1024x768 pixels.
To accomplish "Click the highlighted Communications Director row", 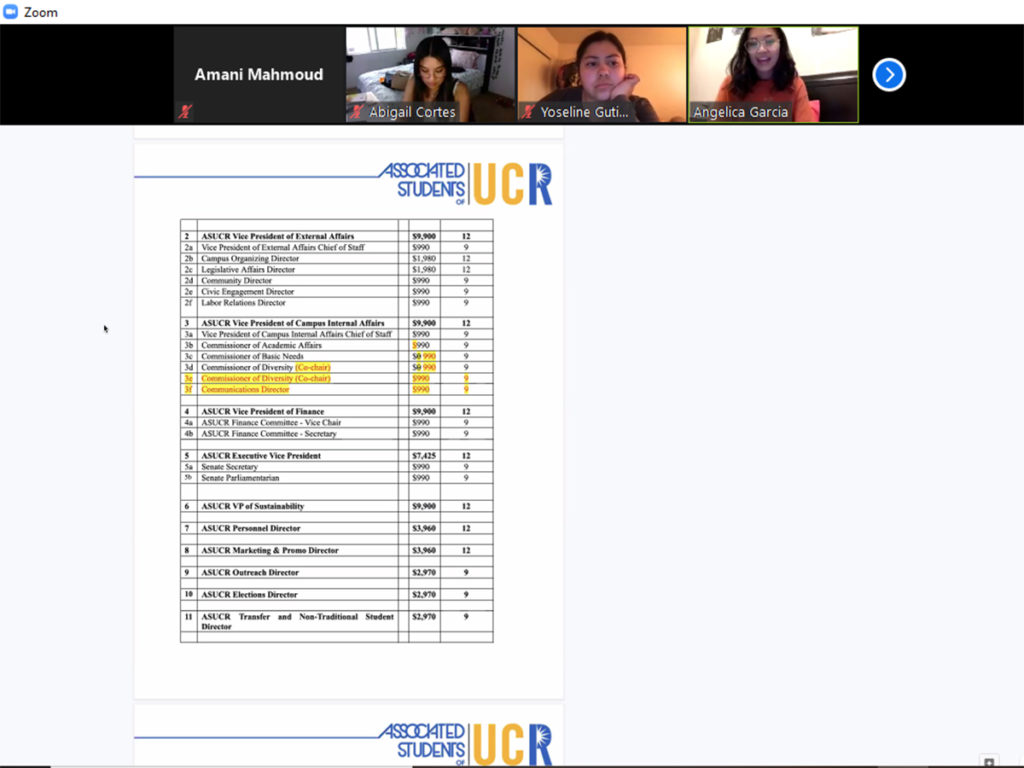I will click(x=245, y=390).
